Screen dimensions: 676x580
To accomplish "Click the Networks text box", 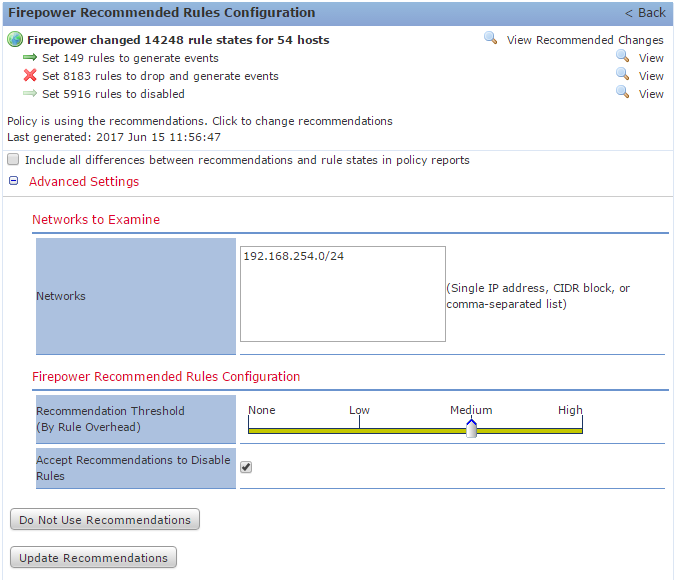I will coord(343,294).
